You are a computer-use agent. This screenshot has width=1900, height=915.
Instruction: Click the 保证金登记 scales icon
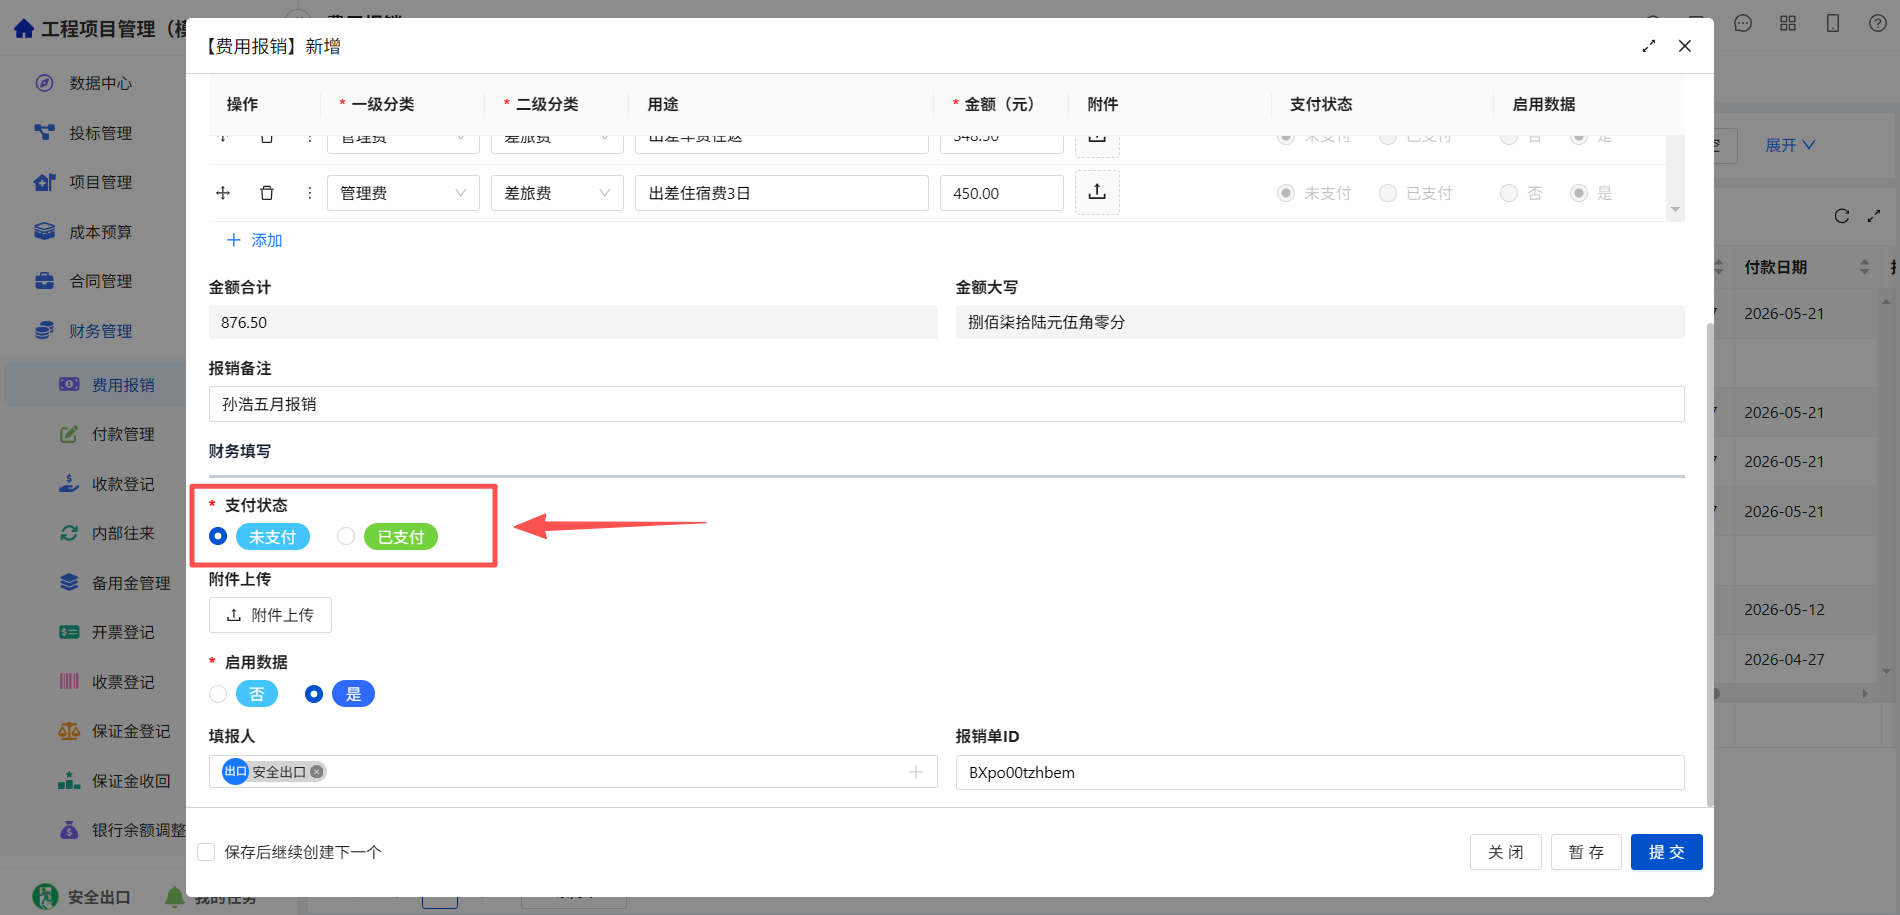pos(69,731)
